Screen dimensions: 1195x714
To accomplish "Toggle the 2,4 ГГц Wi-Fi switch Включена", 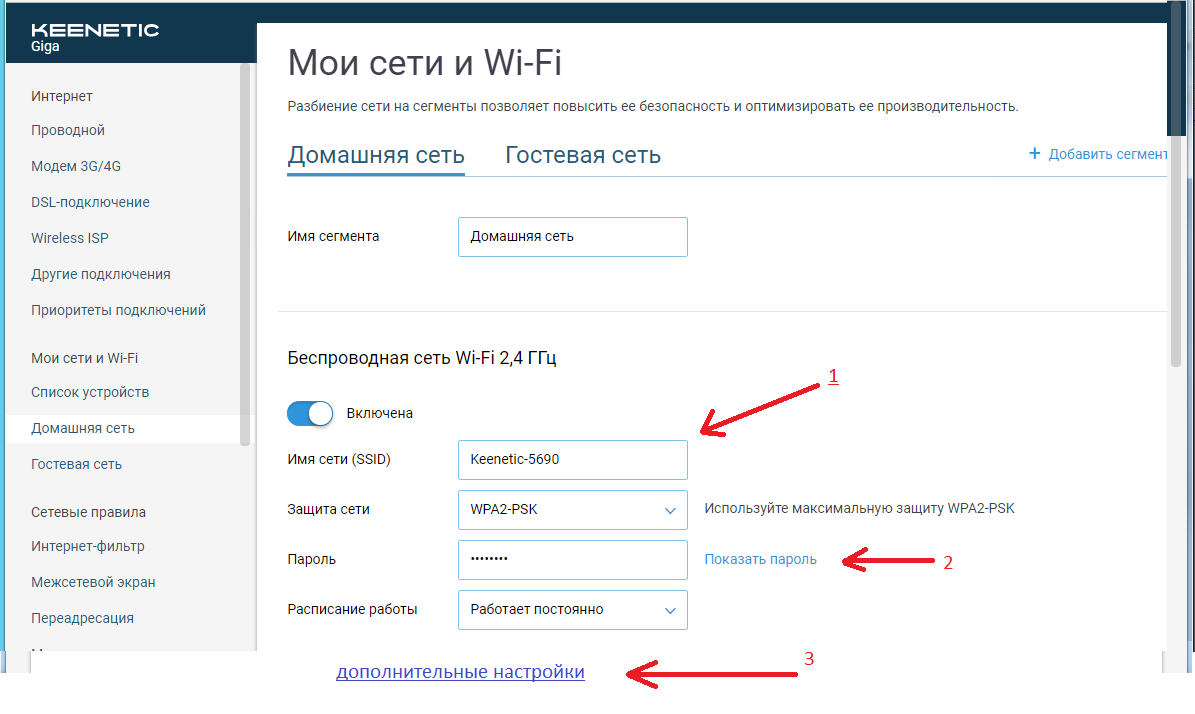I will point(310,414).
